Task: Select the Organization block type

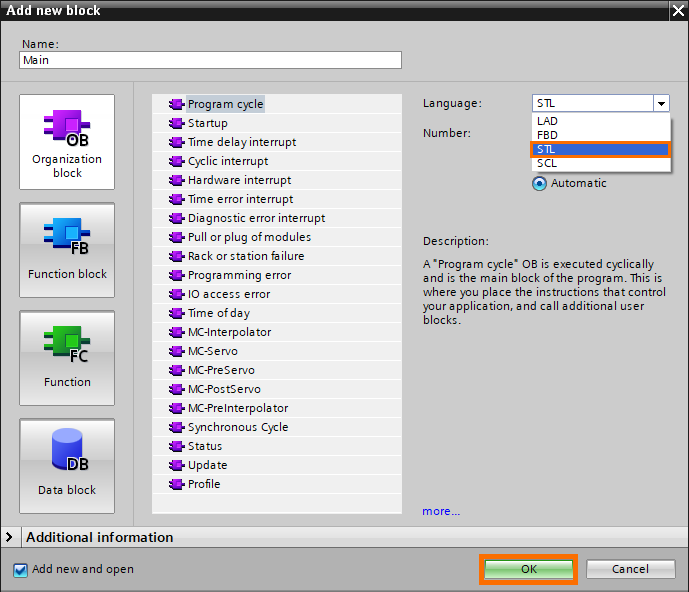Action: tap(67, 142)
